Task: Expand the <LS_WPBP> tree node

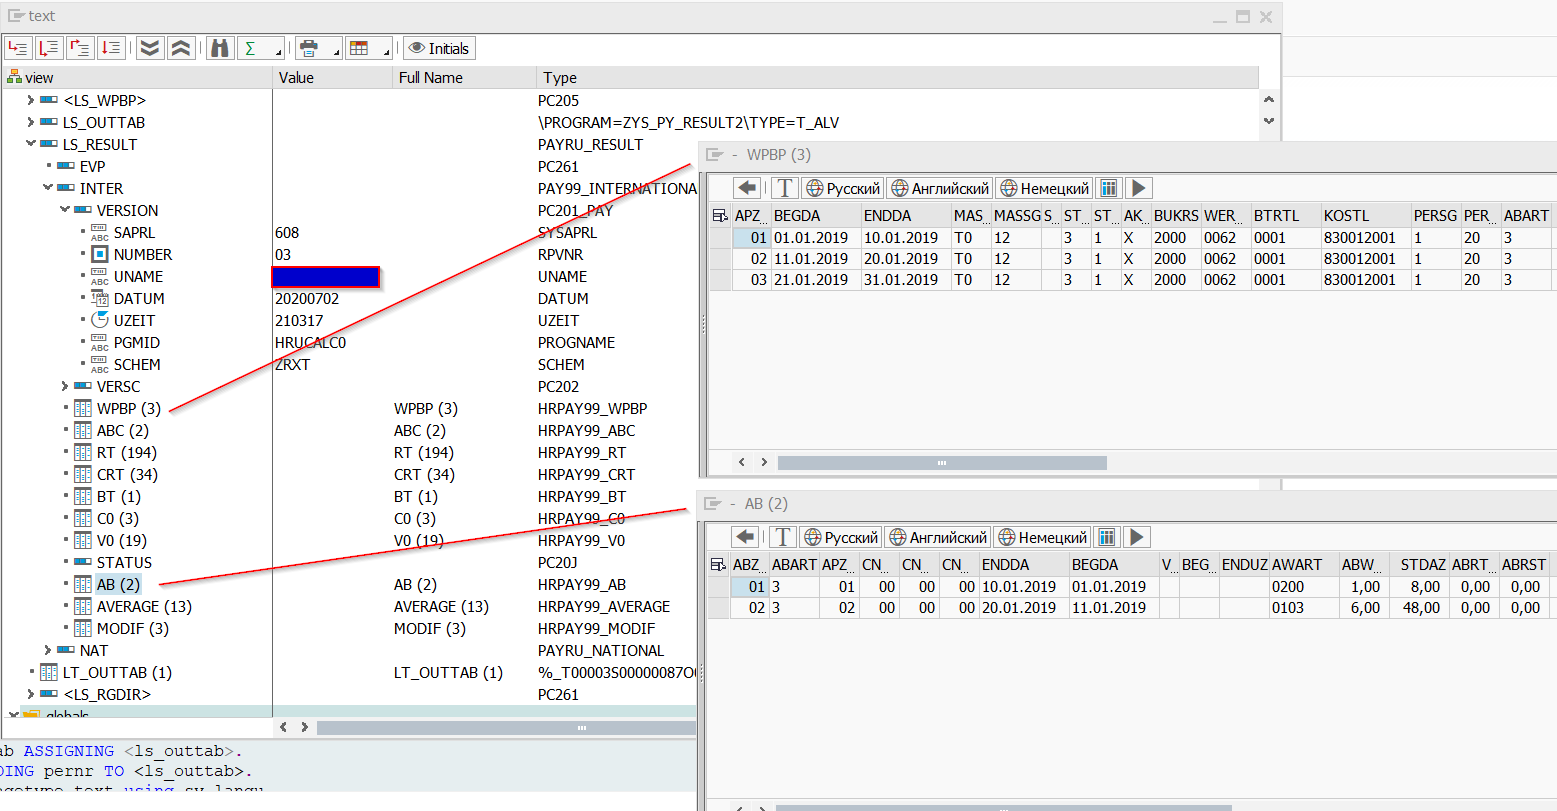Action: pyautogui.click(x=31, y=100)
